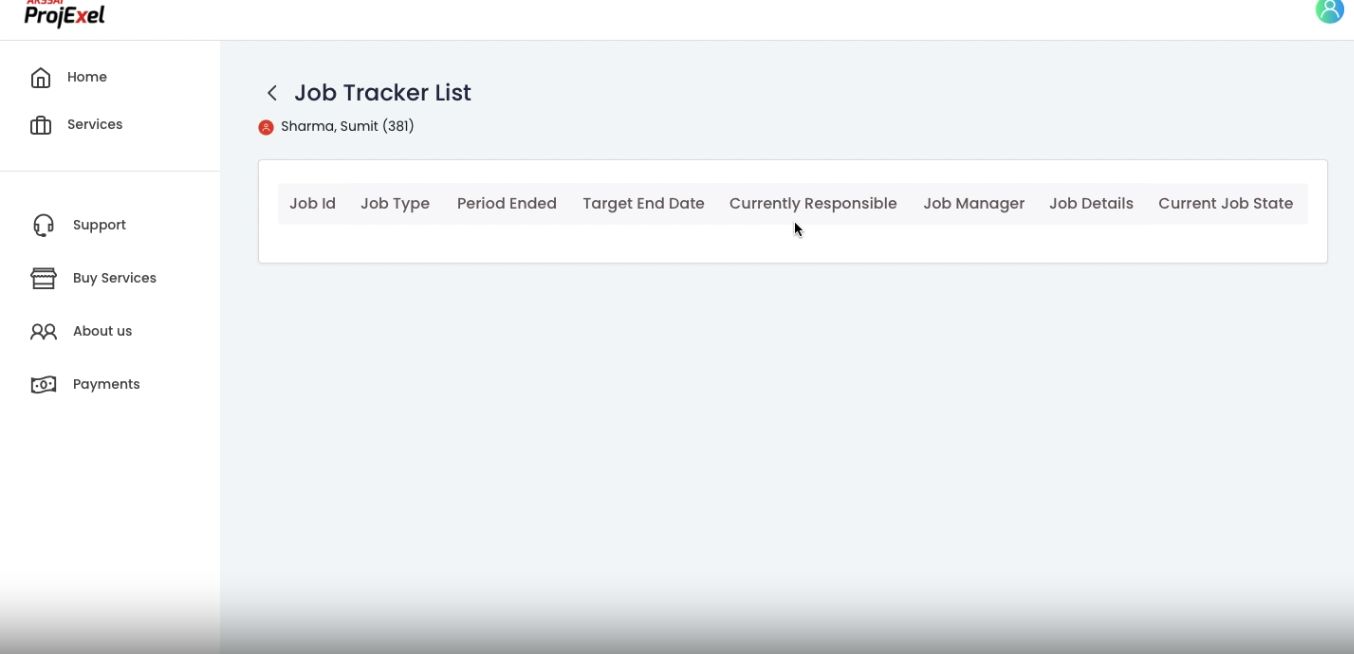Select the Currently Responsible column header
This screenshot has height=654, width=1354.
[812, 203]
